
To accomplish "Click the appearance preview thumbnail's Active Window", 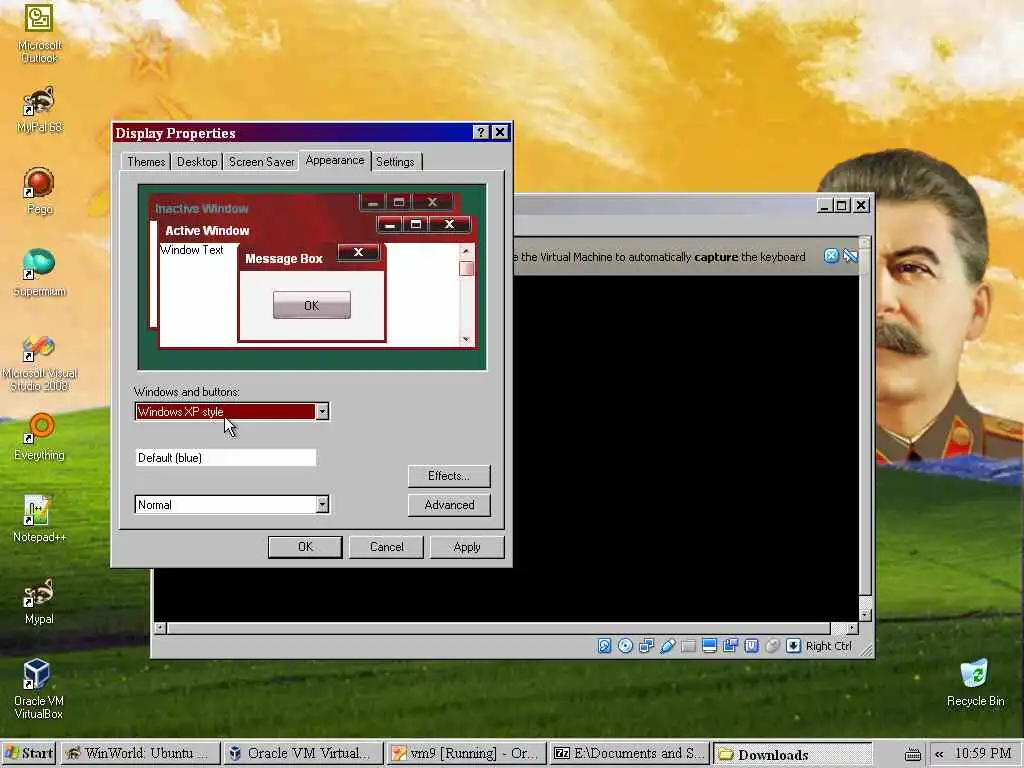I will pos(207,231).
